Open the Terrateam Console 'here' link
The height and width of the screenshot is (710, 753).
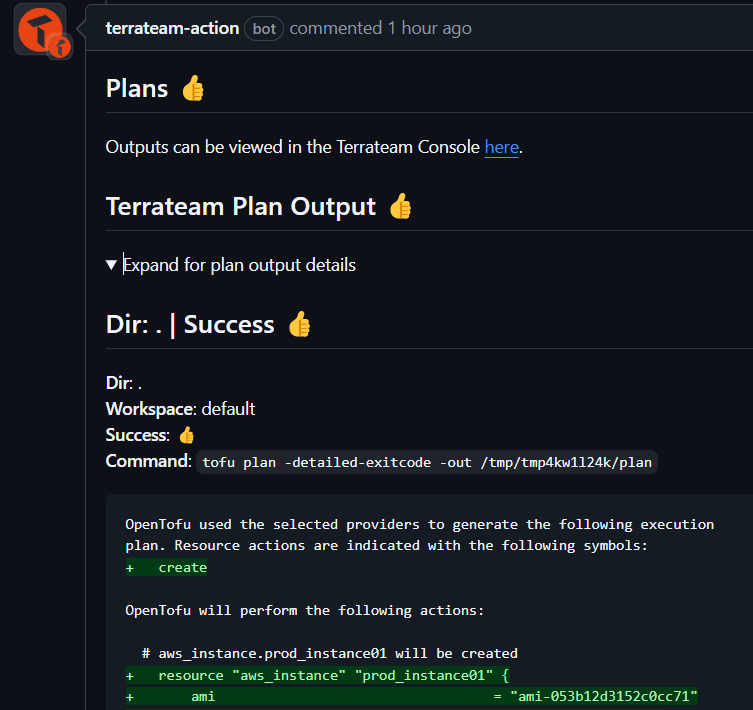(501, 147)
